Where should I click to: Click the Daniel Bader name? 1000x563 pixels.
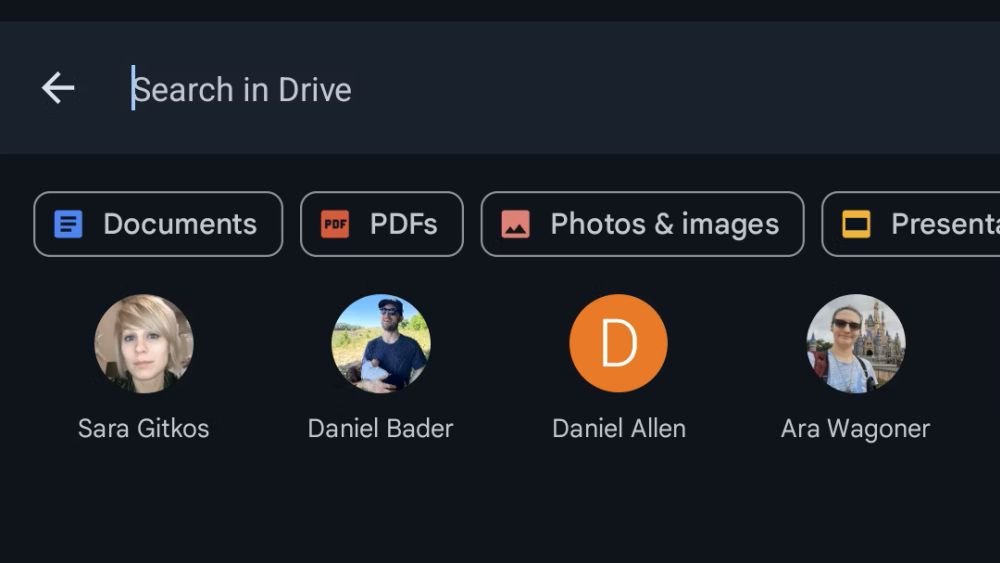(381, 429)
